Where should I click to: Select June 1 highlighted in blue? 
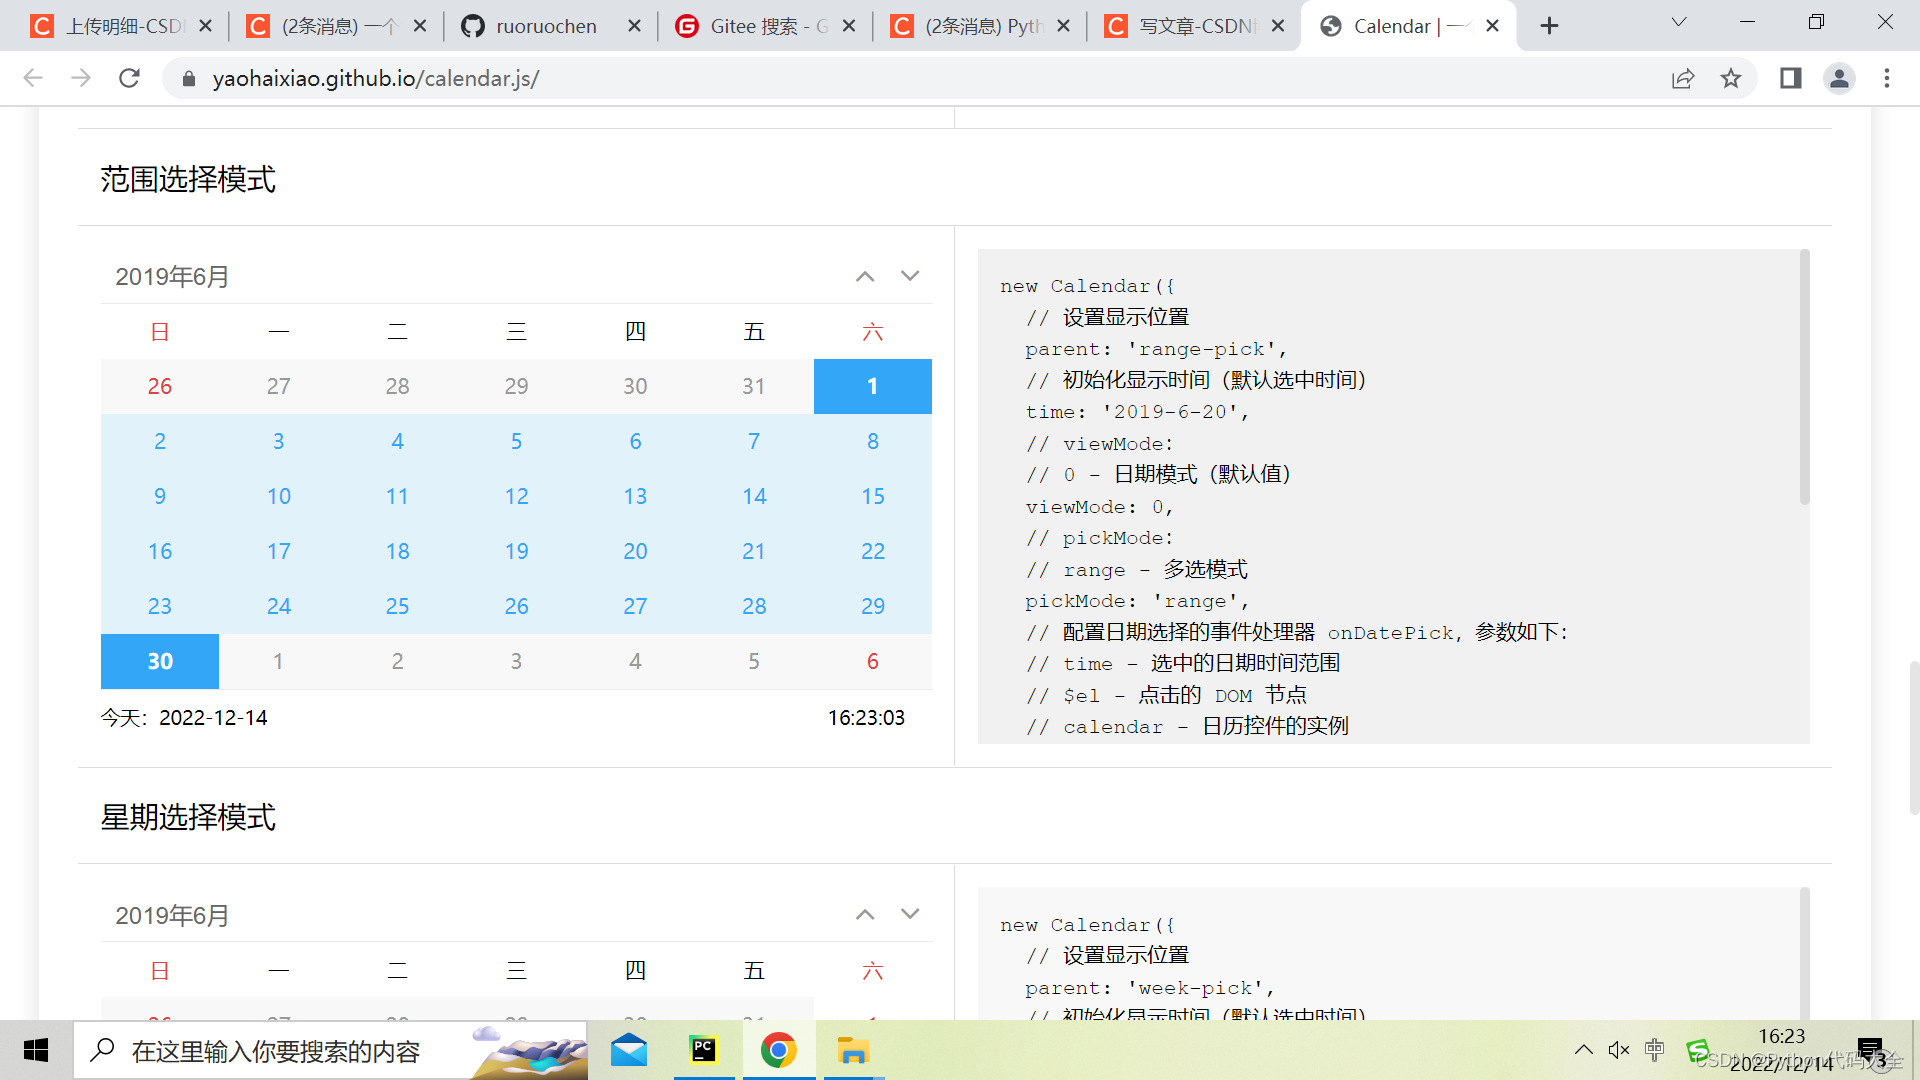tap(872, 386)
